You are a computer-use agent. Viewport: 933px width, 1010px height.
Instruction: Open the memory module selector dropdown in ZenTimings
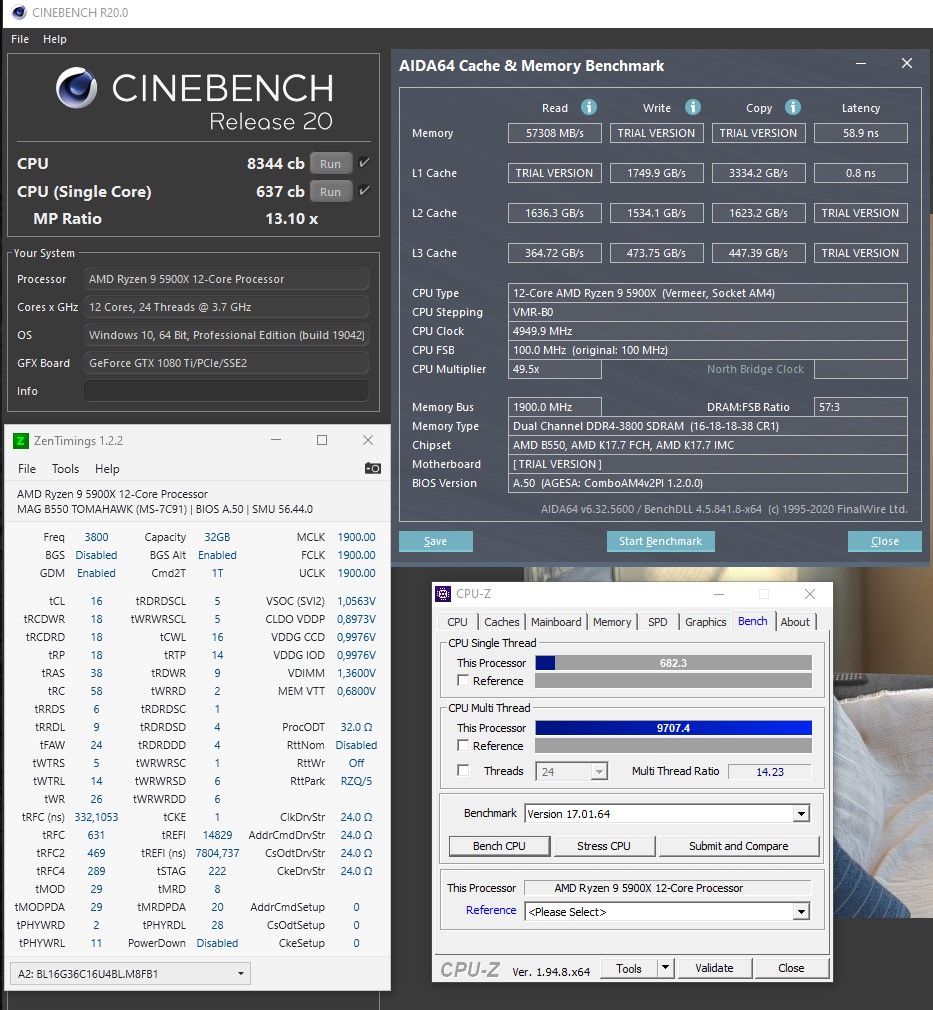pos(130,973)
